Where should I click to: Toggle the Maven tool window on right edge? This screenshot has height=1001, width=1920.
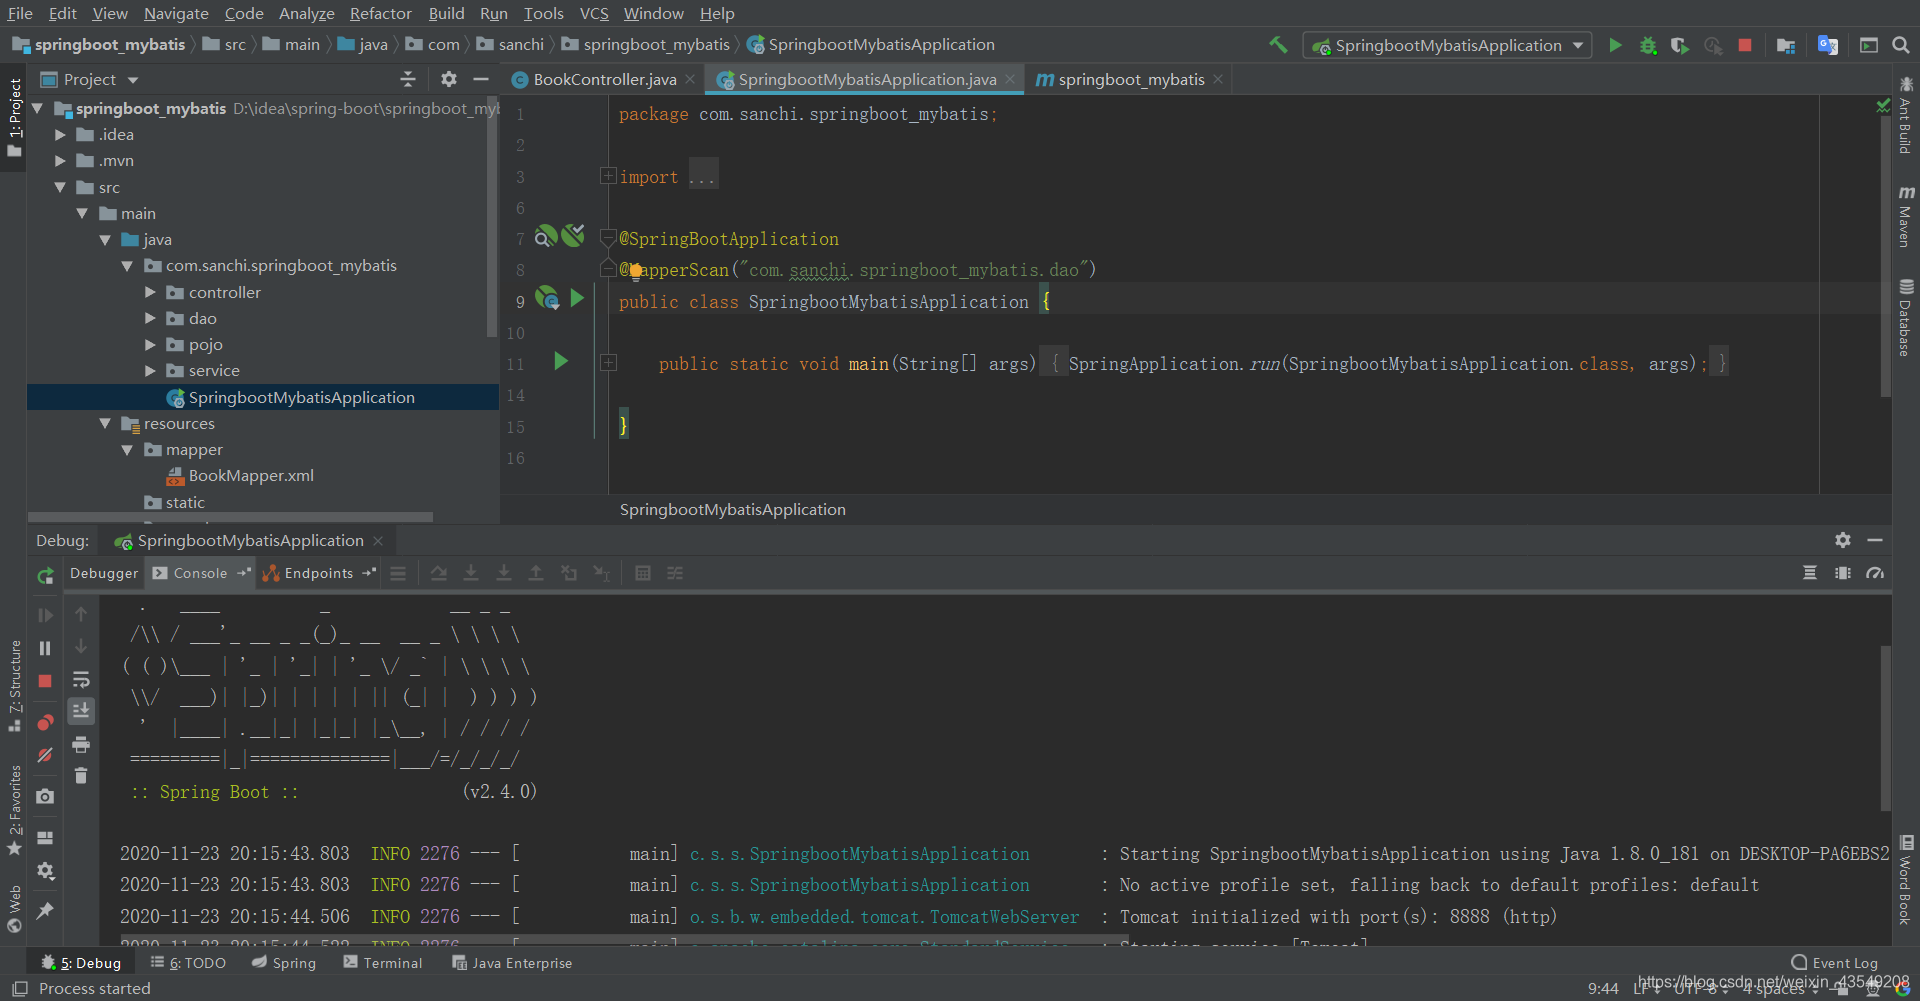(x=1906, y=215)
